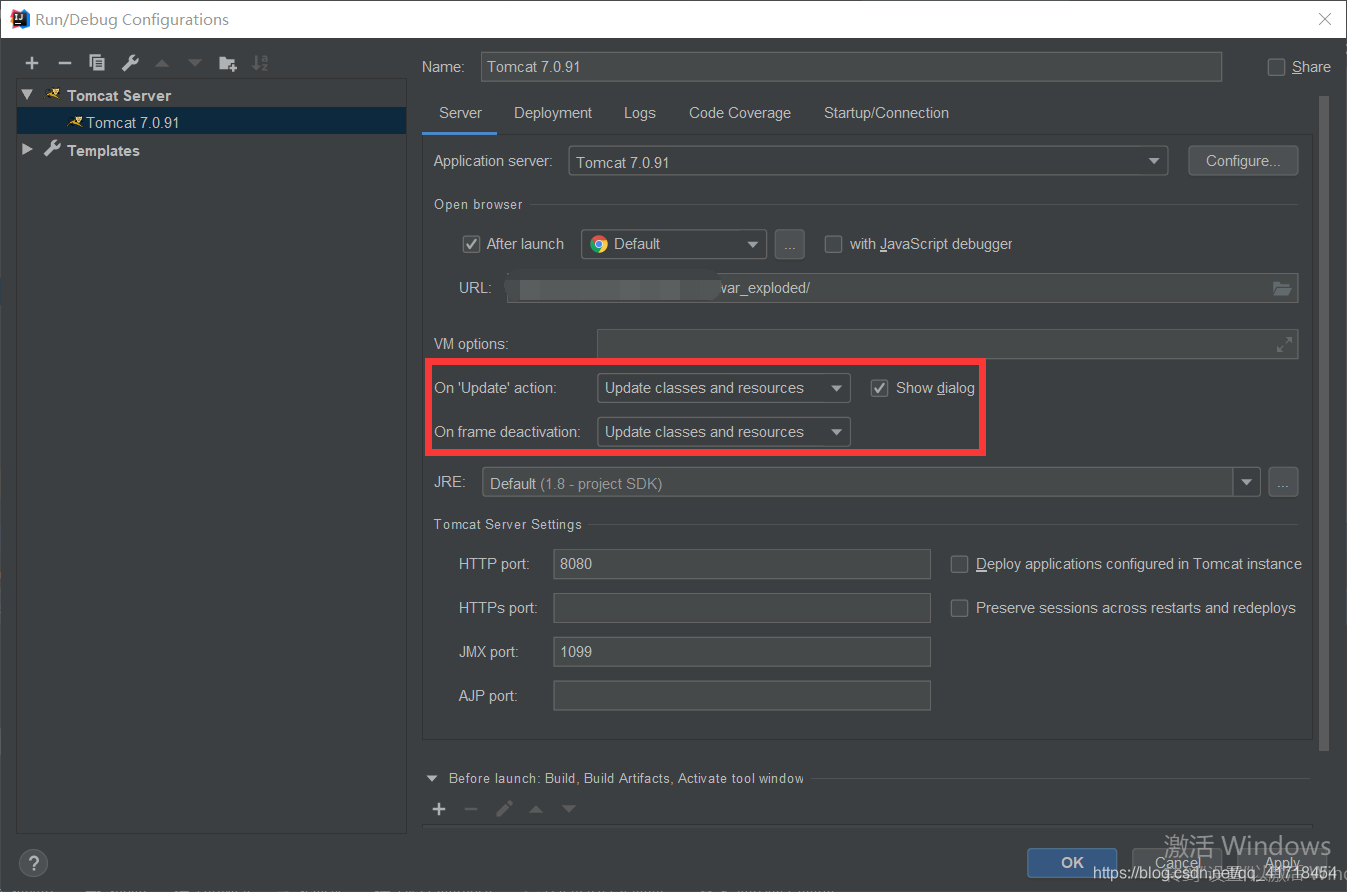
Task: Move before launch task up
Action: pyautogui.click(x=536, y=808)
